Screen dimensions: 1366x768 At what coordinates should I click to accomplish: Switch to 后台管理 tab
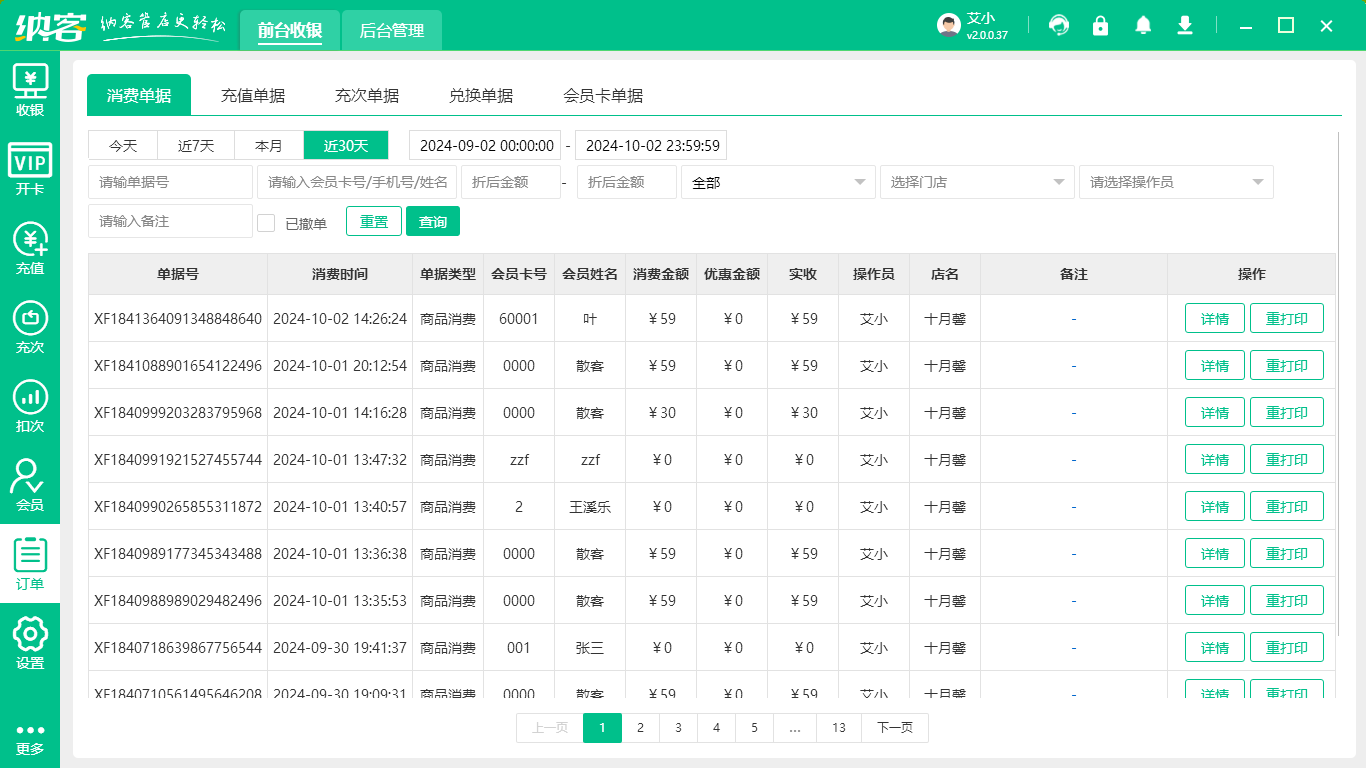pos(392,30)
